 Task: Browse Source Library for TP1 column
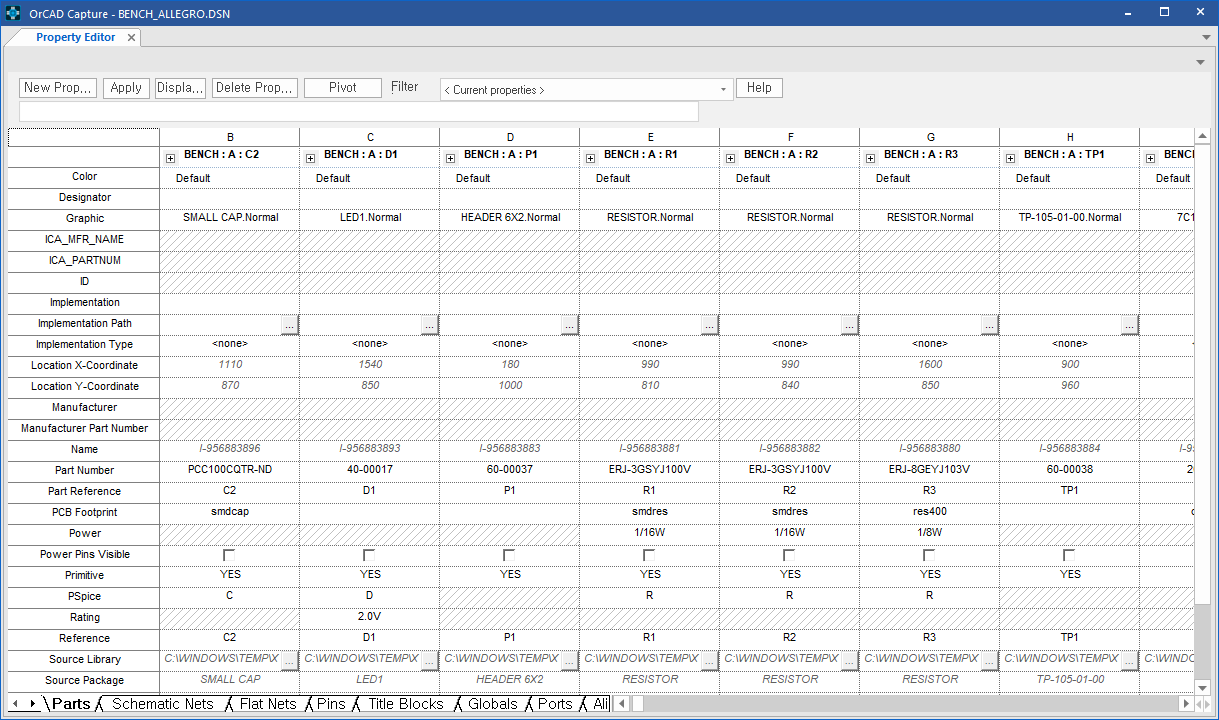point(1130,661)
